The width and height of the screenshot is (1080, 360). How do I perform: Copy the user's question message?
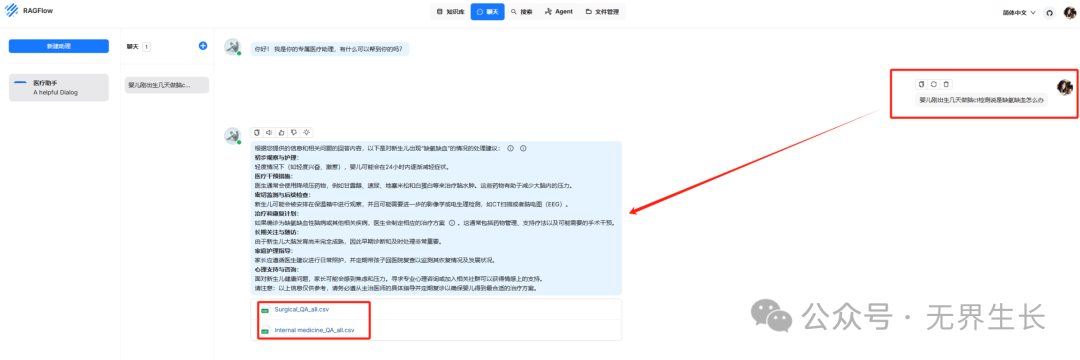tap(922, 84)
